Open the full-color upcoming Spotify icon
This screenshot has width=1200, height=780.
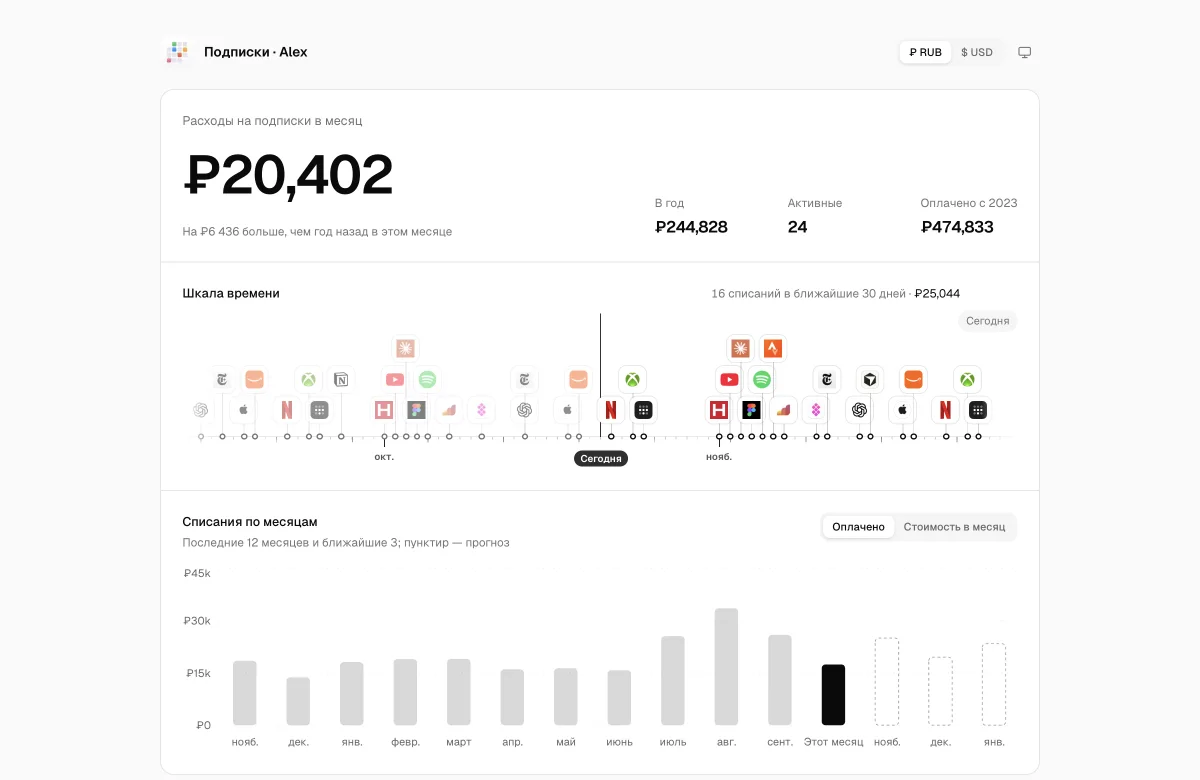coord(762,380)
